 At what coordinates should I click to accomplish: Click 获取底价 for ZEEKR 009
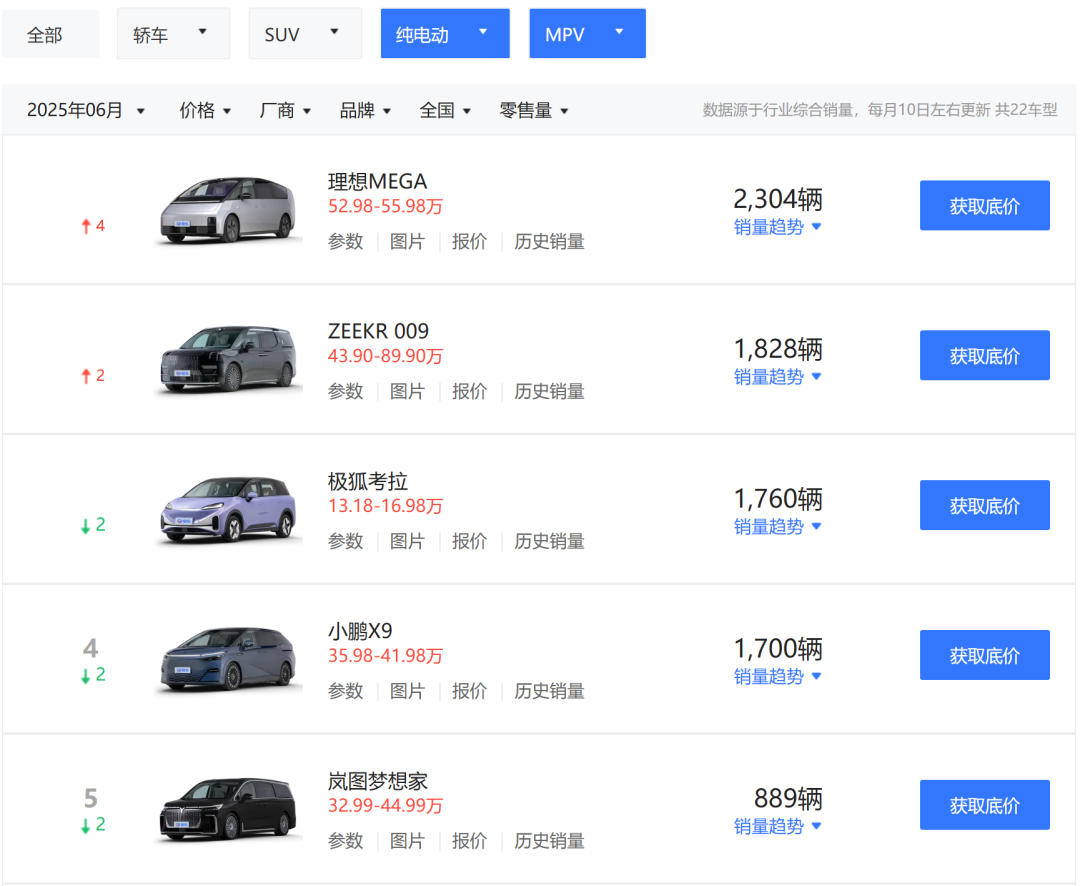pos(984,355)
